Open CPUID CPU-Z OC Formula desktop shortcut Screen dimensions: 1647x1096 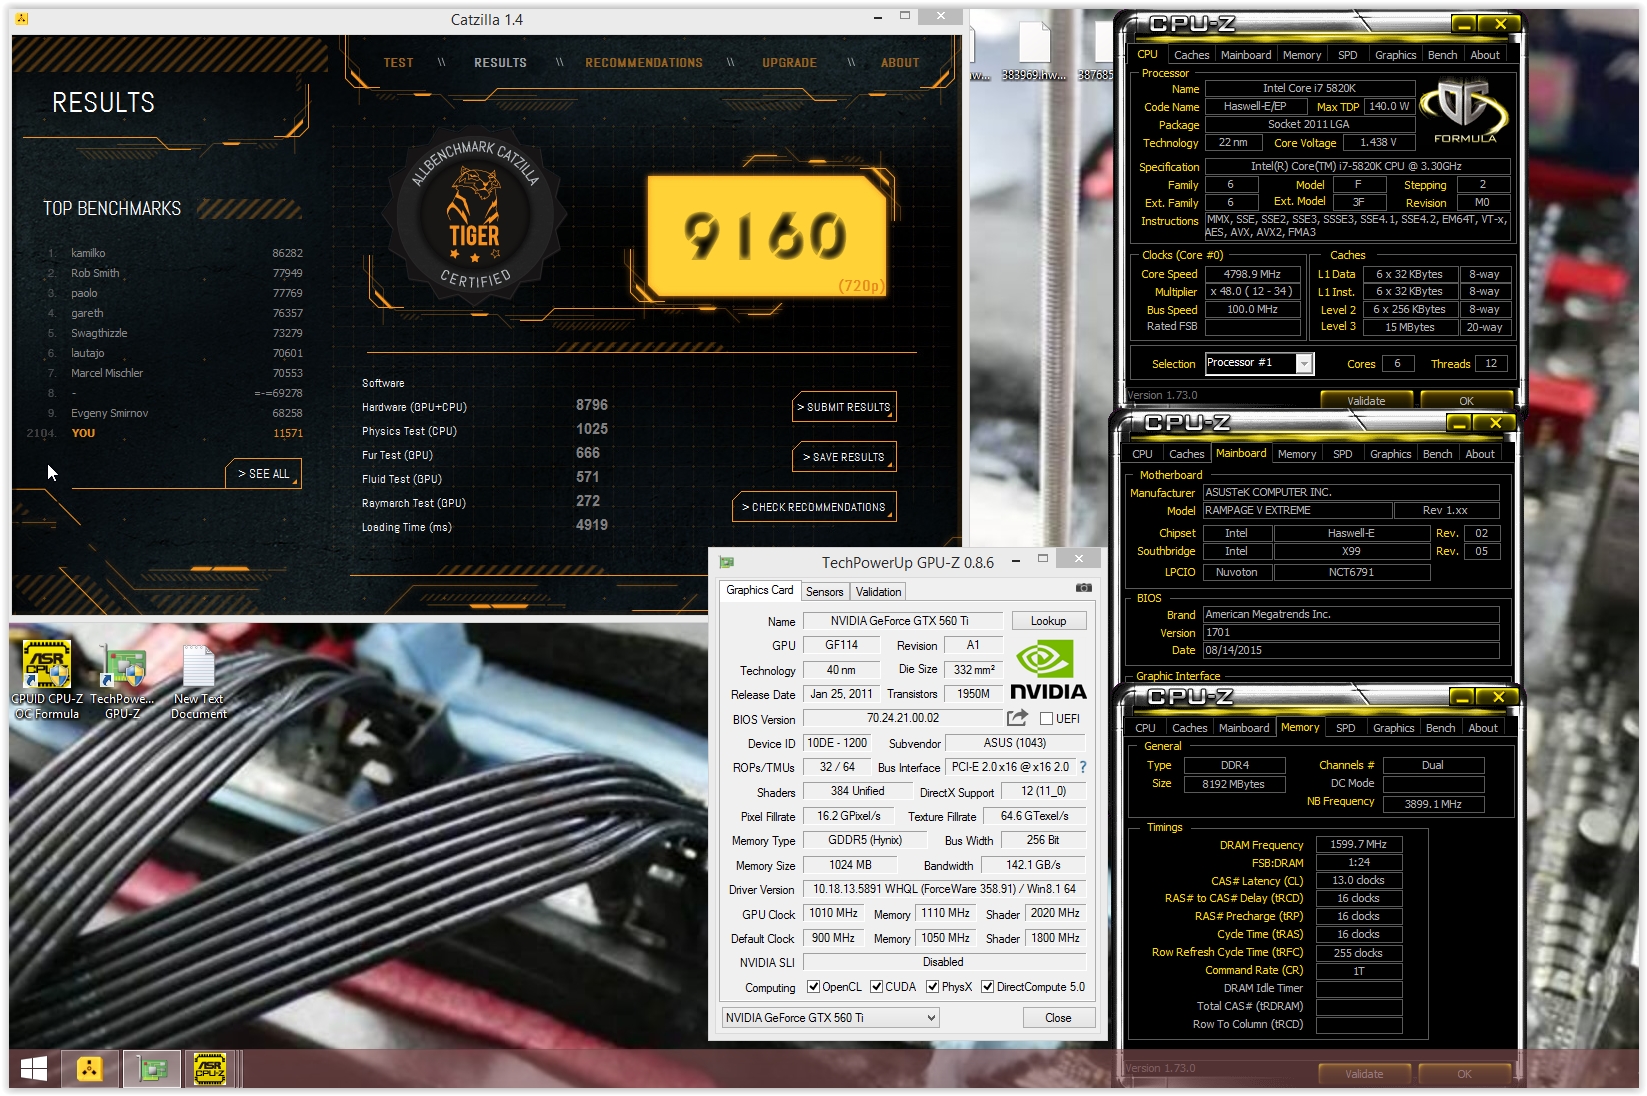(x=46, y=678)
